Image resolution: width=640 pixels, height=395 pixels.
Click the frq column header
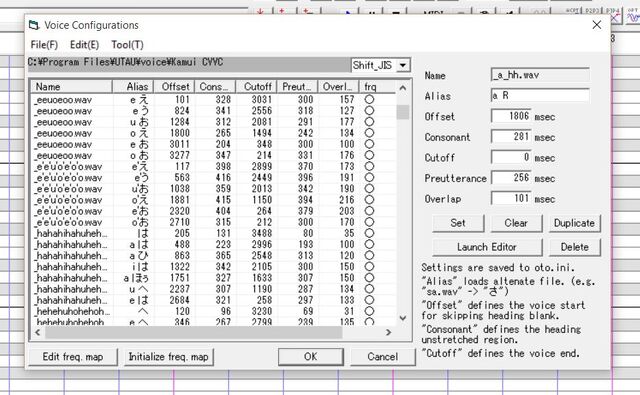pyautogui.click(x=377, y=87)
